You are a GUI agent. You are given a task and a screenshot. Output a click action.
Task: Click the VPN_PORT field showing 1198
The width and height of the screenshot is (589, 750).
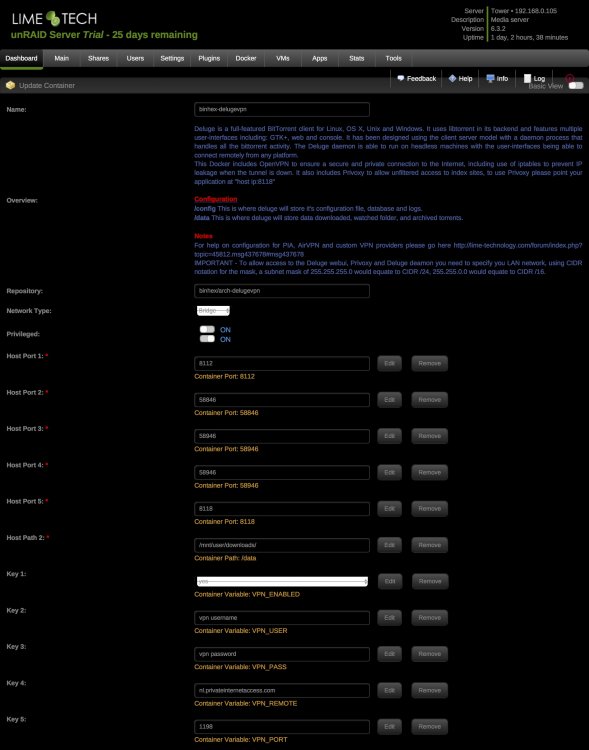[282, 727]
